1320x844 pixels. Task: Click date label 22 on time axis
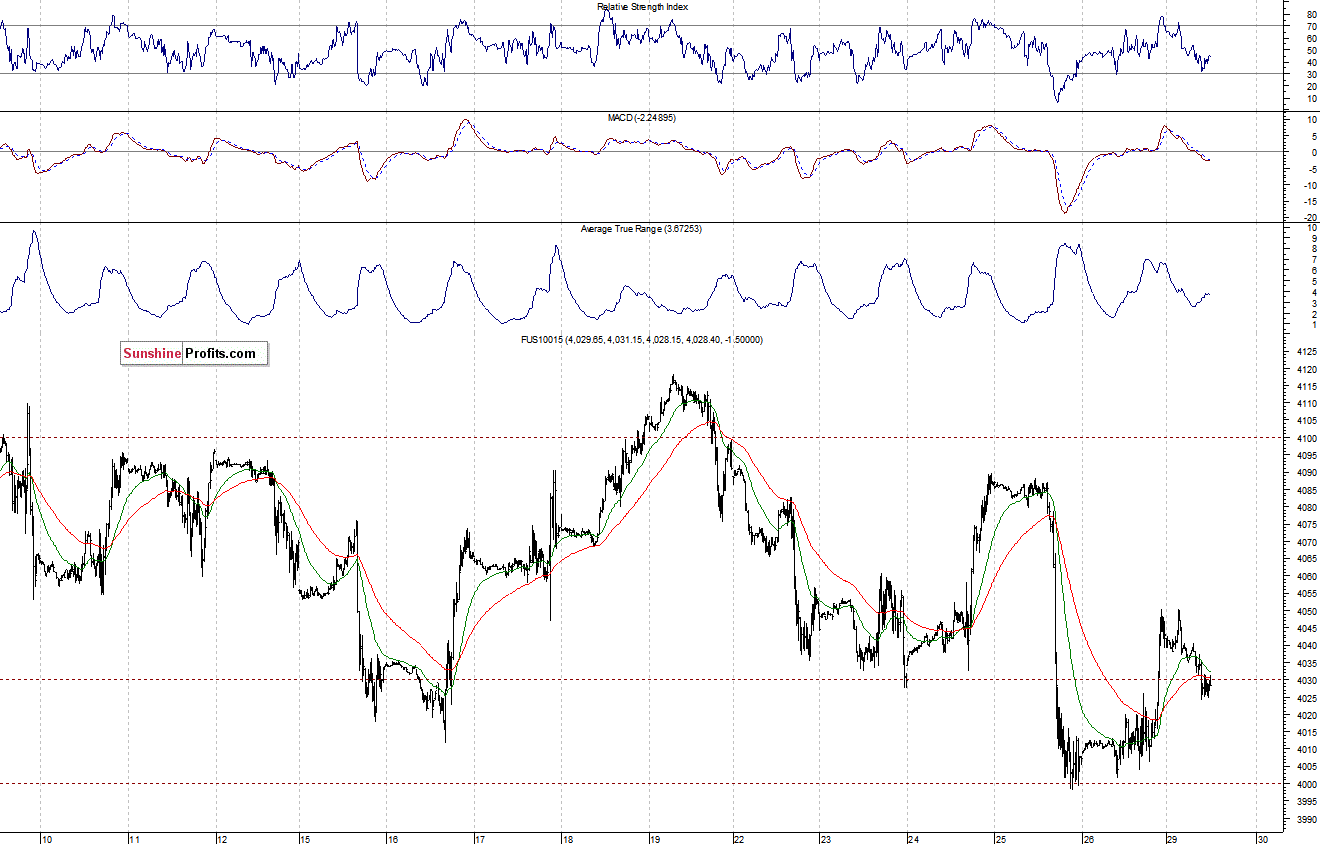740,838
